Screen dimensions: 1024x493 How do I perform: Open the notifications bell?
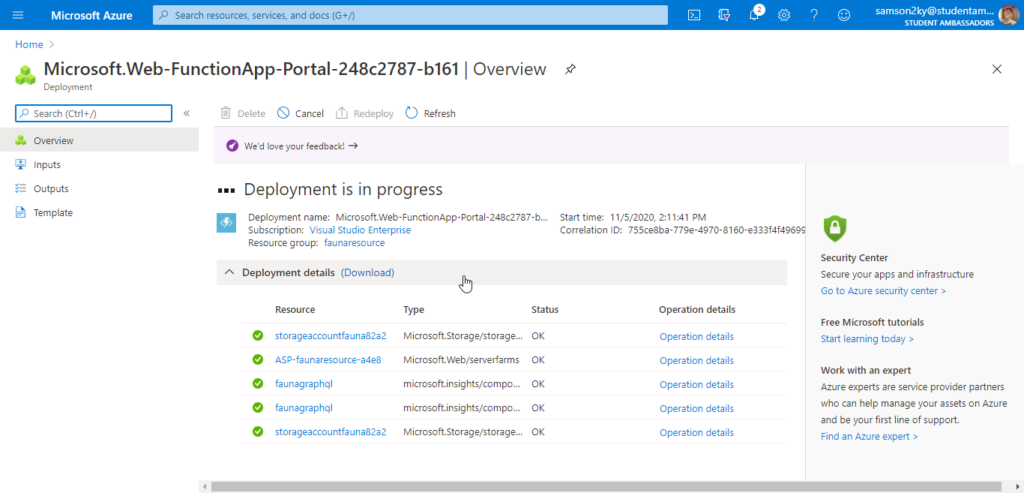click(754, 15)
